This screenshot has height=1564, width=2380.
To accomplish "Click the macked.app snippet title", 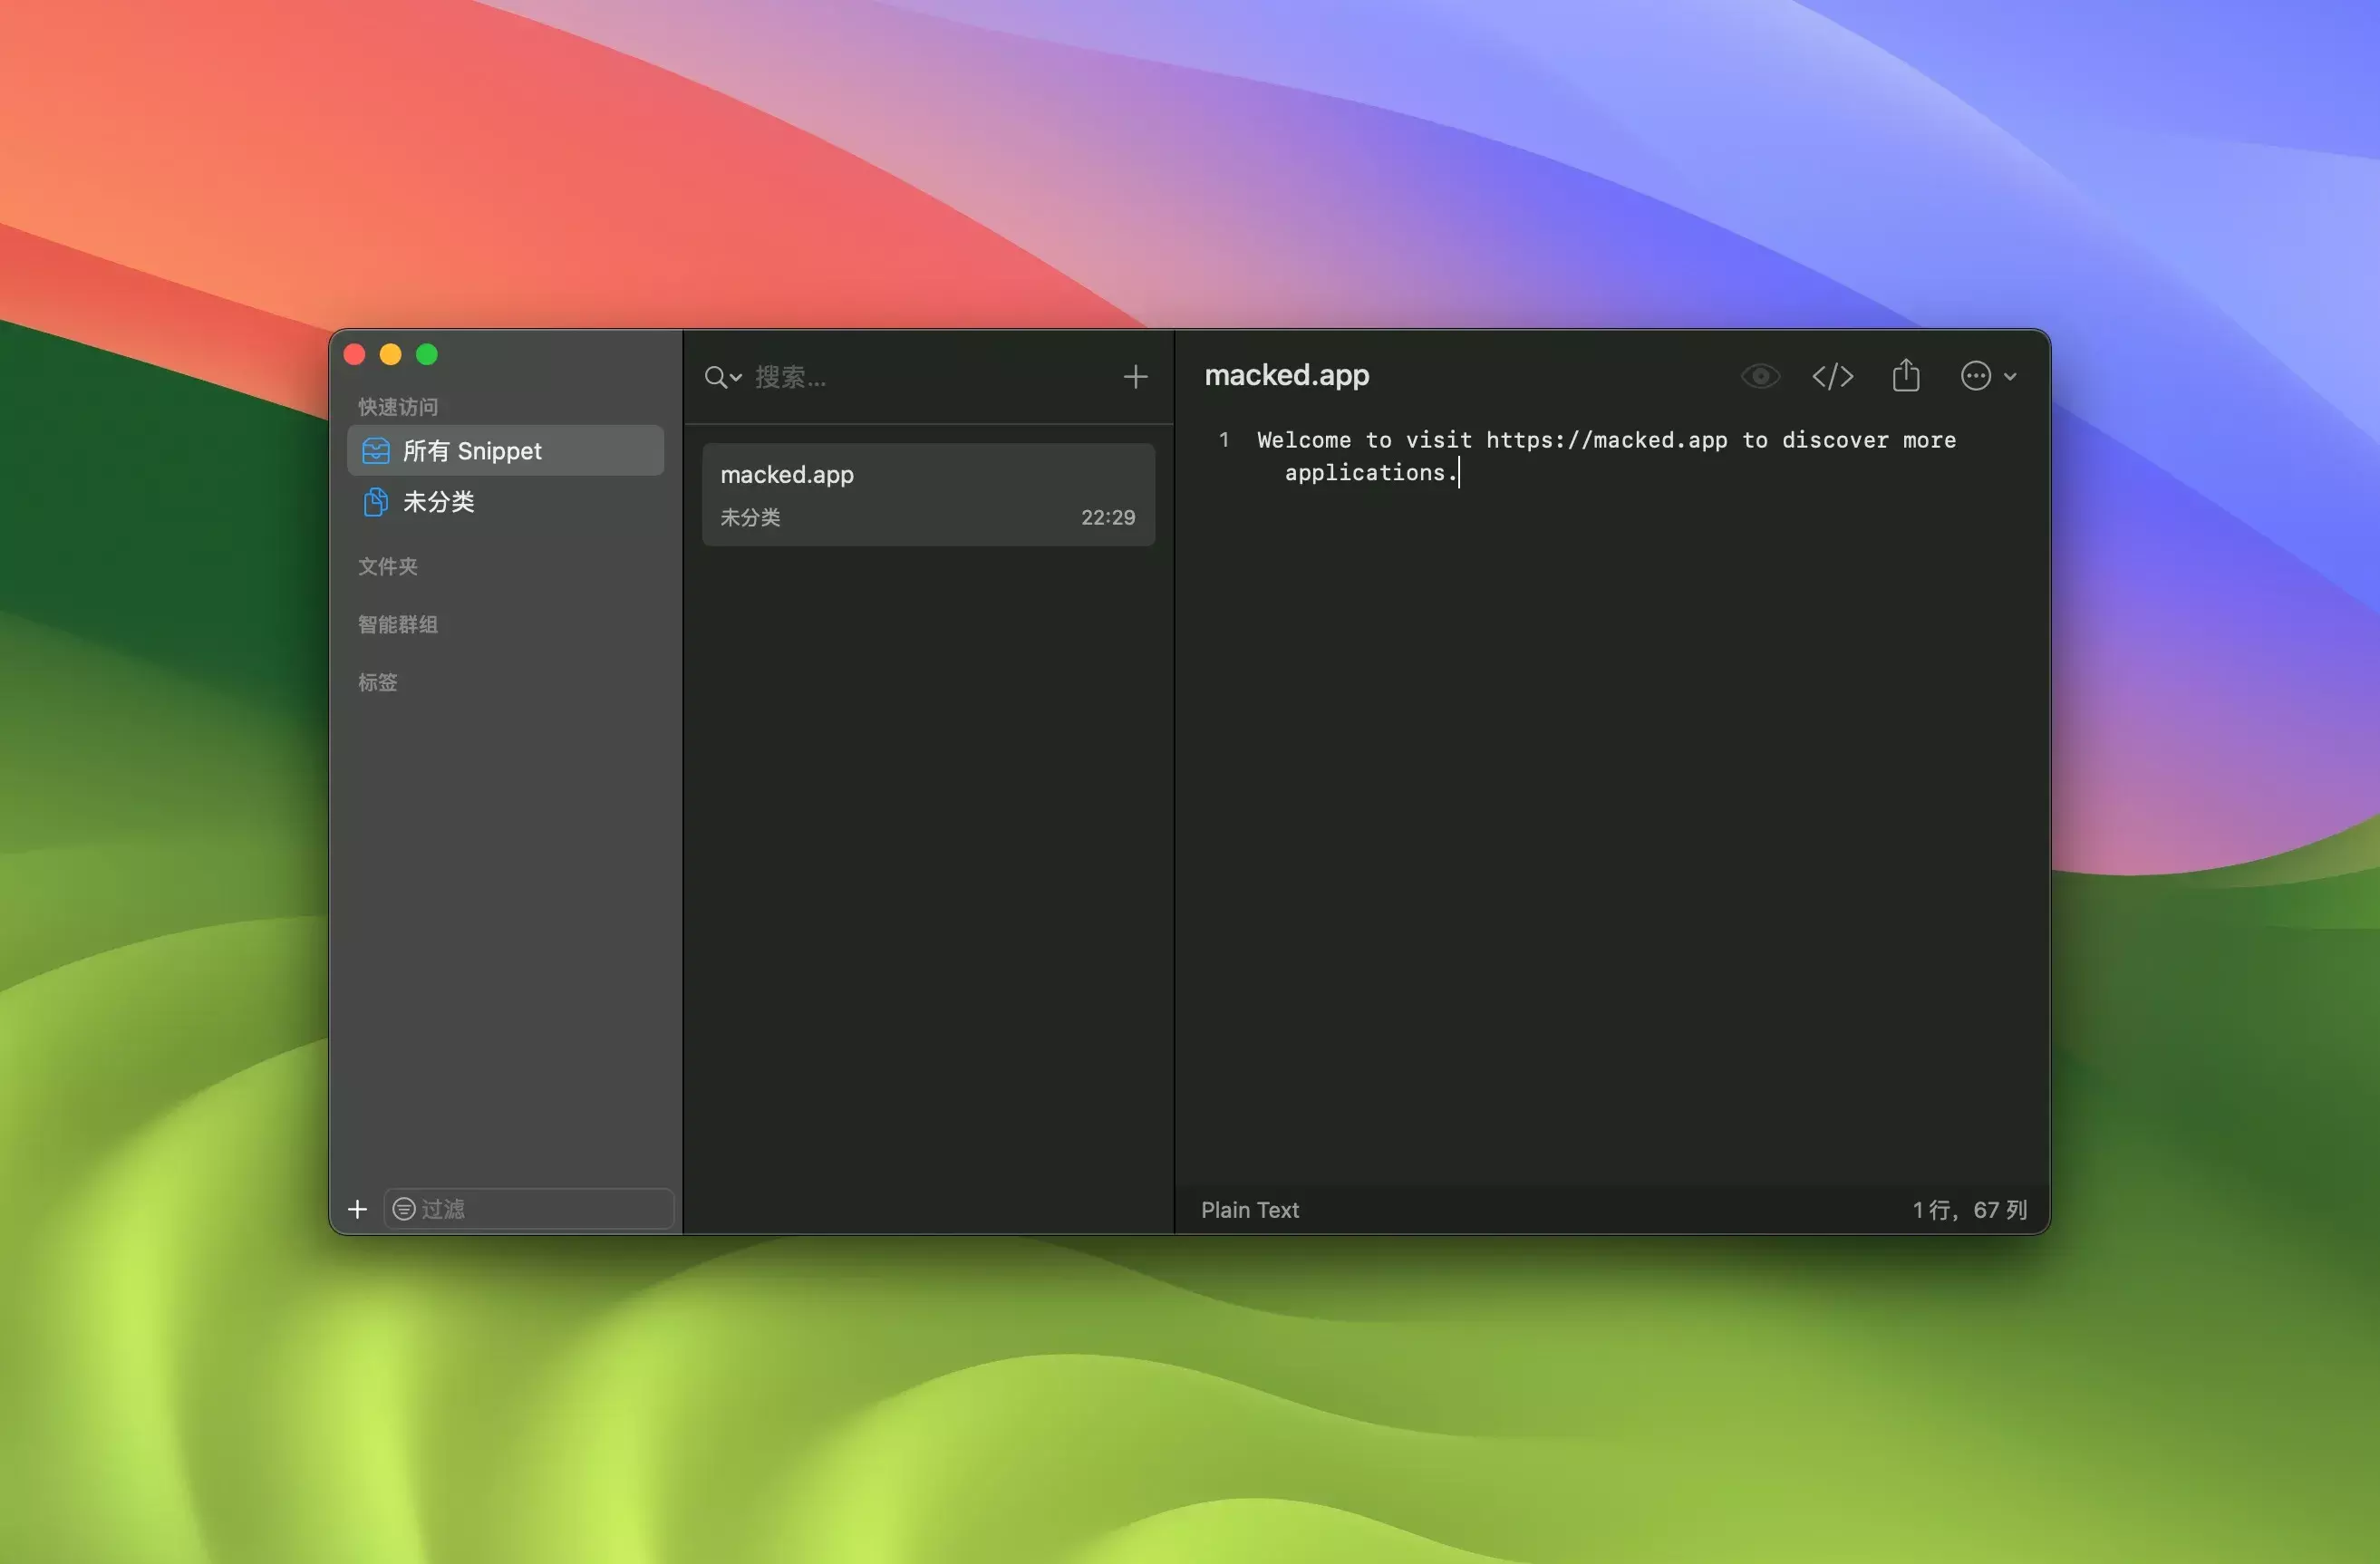I will (1286, 375).
